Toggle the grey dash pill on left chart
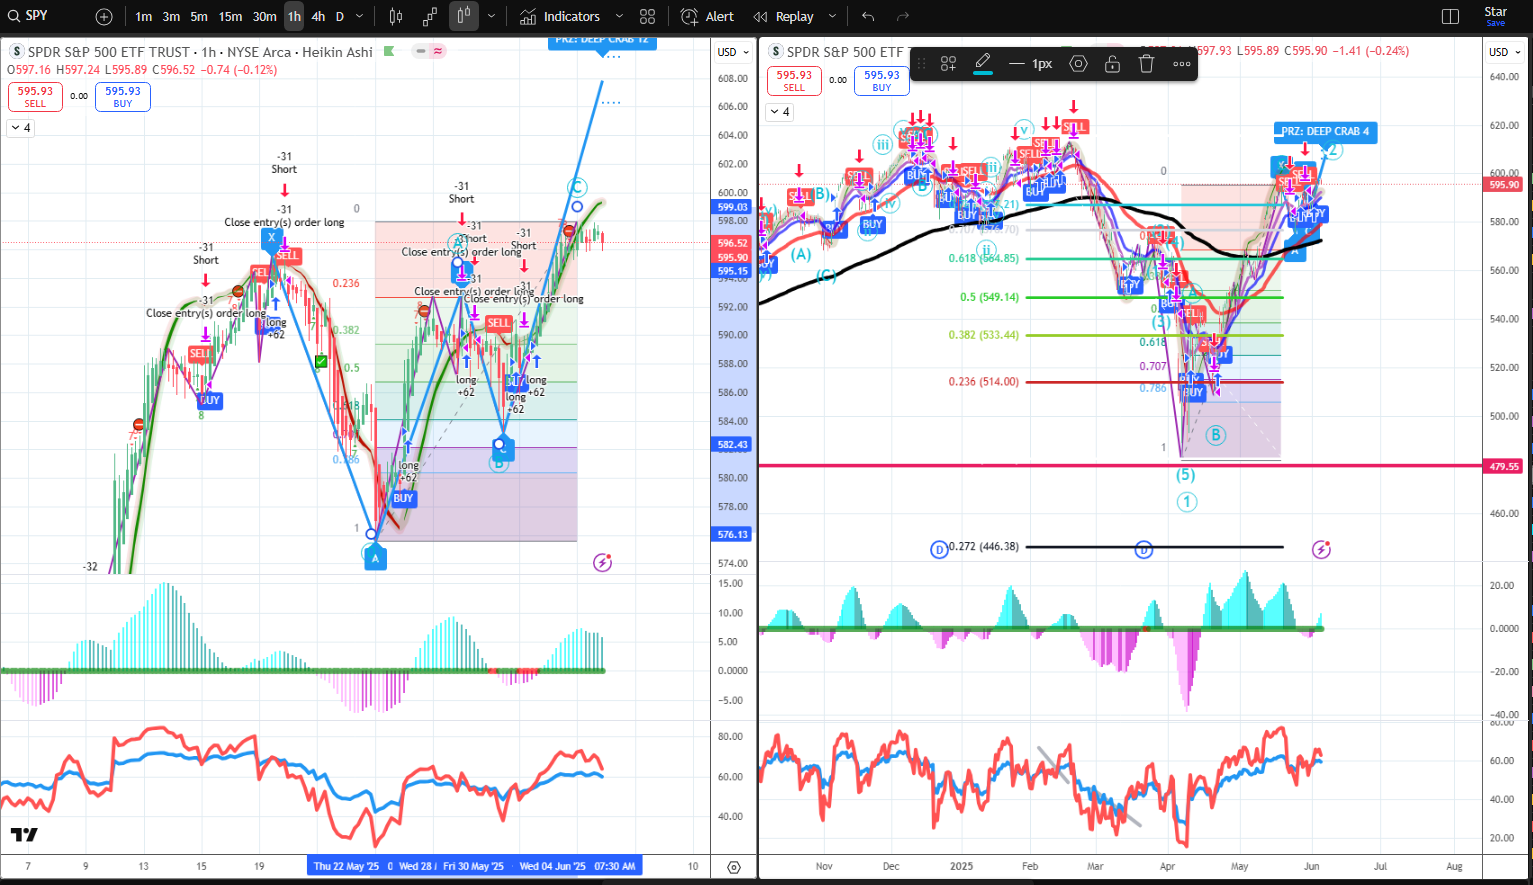Screen dimensions: 1533x885 (x=422, y=51)
